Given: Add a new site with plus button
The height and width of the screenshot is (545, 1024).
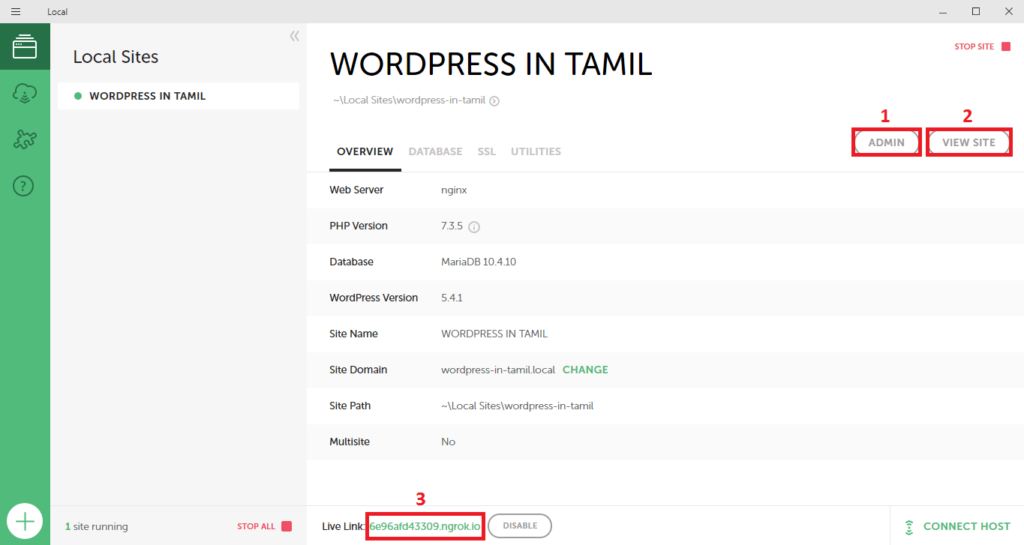Looking at the screenshot, I should 25,521.
